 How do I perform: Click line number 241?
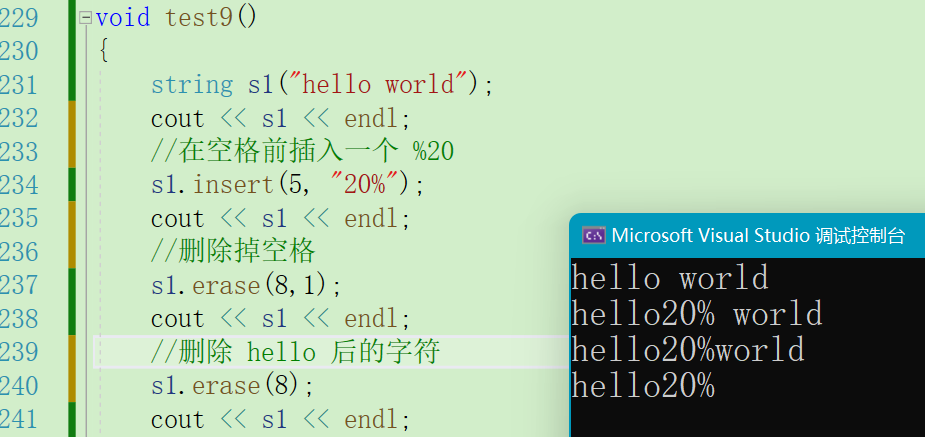[19, 419]
